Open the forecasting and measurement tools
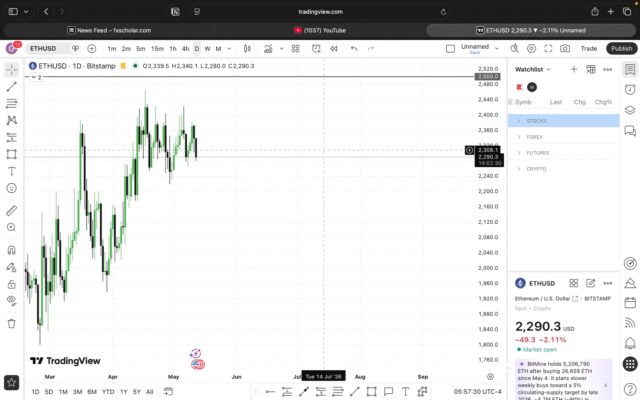Image resolution: width=640 pixels, height=400 pixels. [11, 137]
